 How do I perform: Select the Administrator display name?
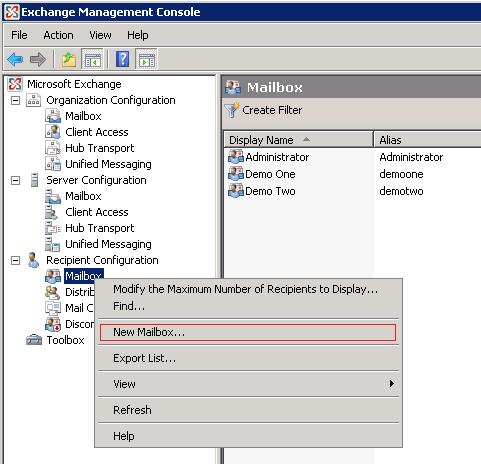[x=277, y=157]
